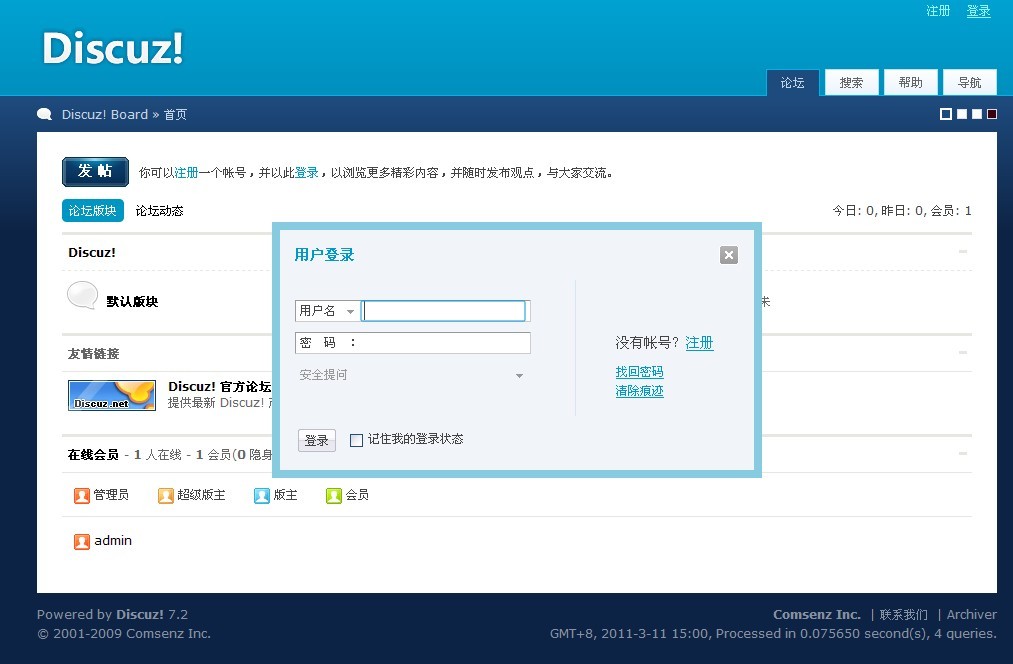Click the 在线会员 heading link

point(93,455)
